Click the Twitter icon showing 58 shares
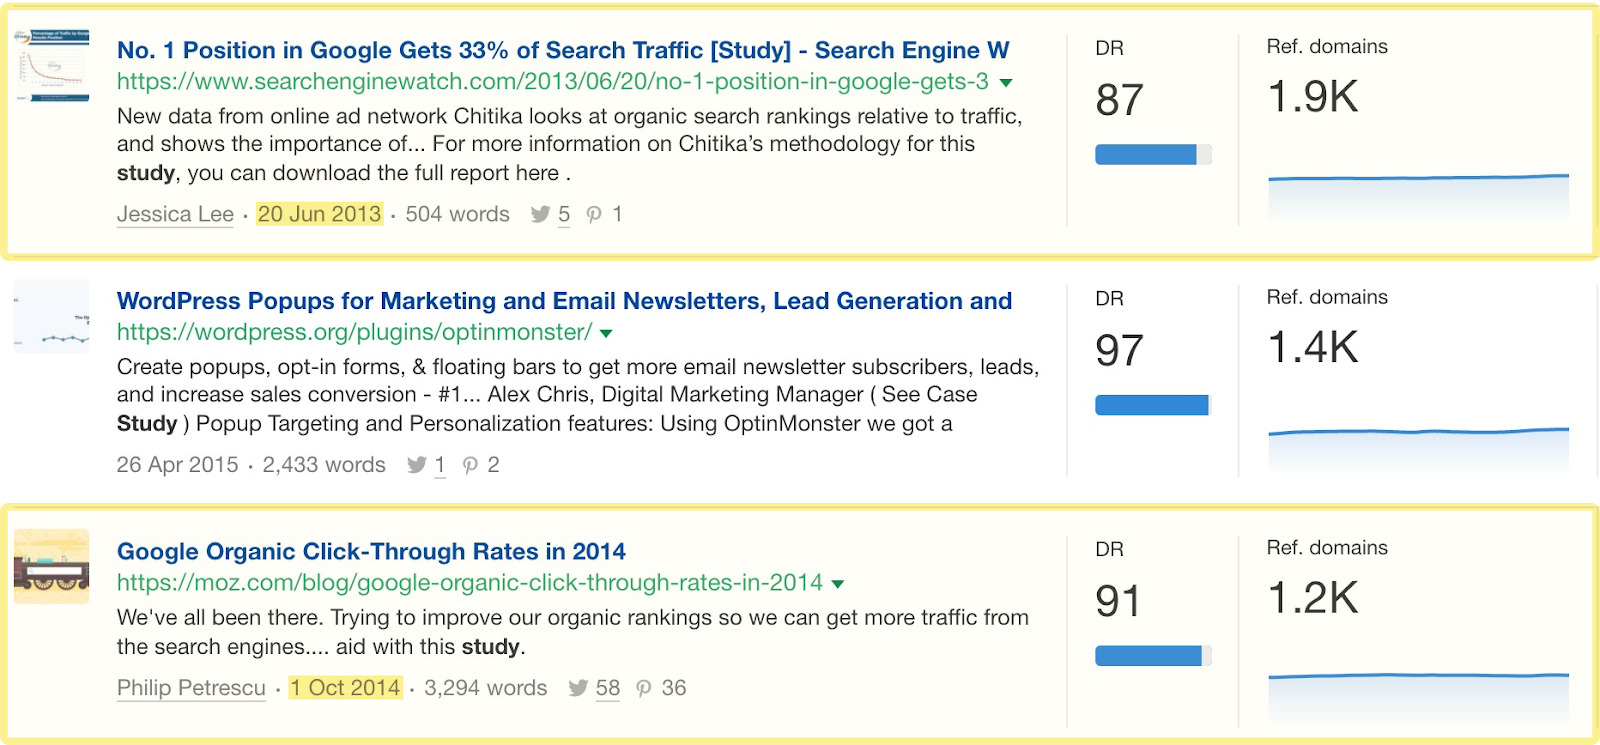 [x=578, y=688]
